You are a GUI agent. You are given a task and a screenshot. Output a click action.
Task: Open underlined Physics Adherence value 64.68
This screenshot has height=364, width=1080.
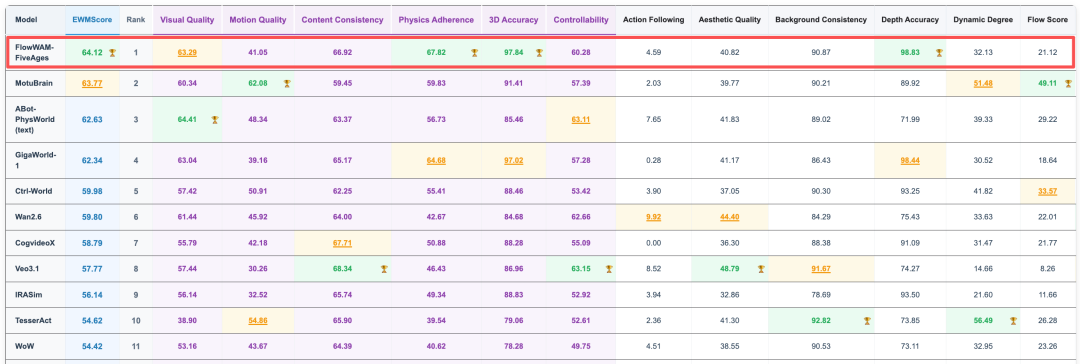click(x=437, y=160)
